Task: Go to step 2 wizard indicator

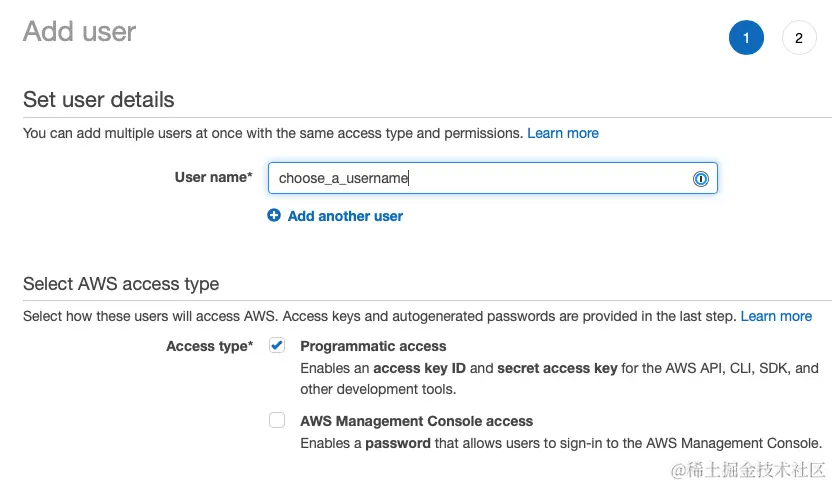Action: [x=798, y=38]
